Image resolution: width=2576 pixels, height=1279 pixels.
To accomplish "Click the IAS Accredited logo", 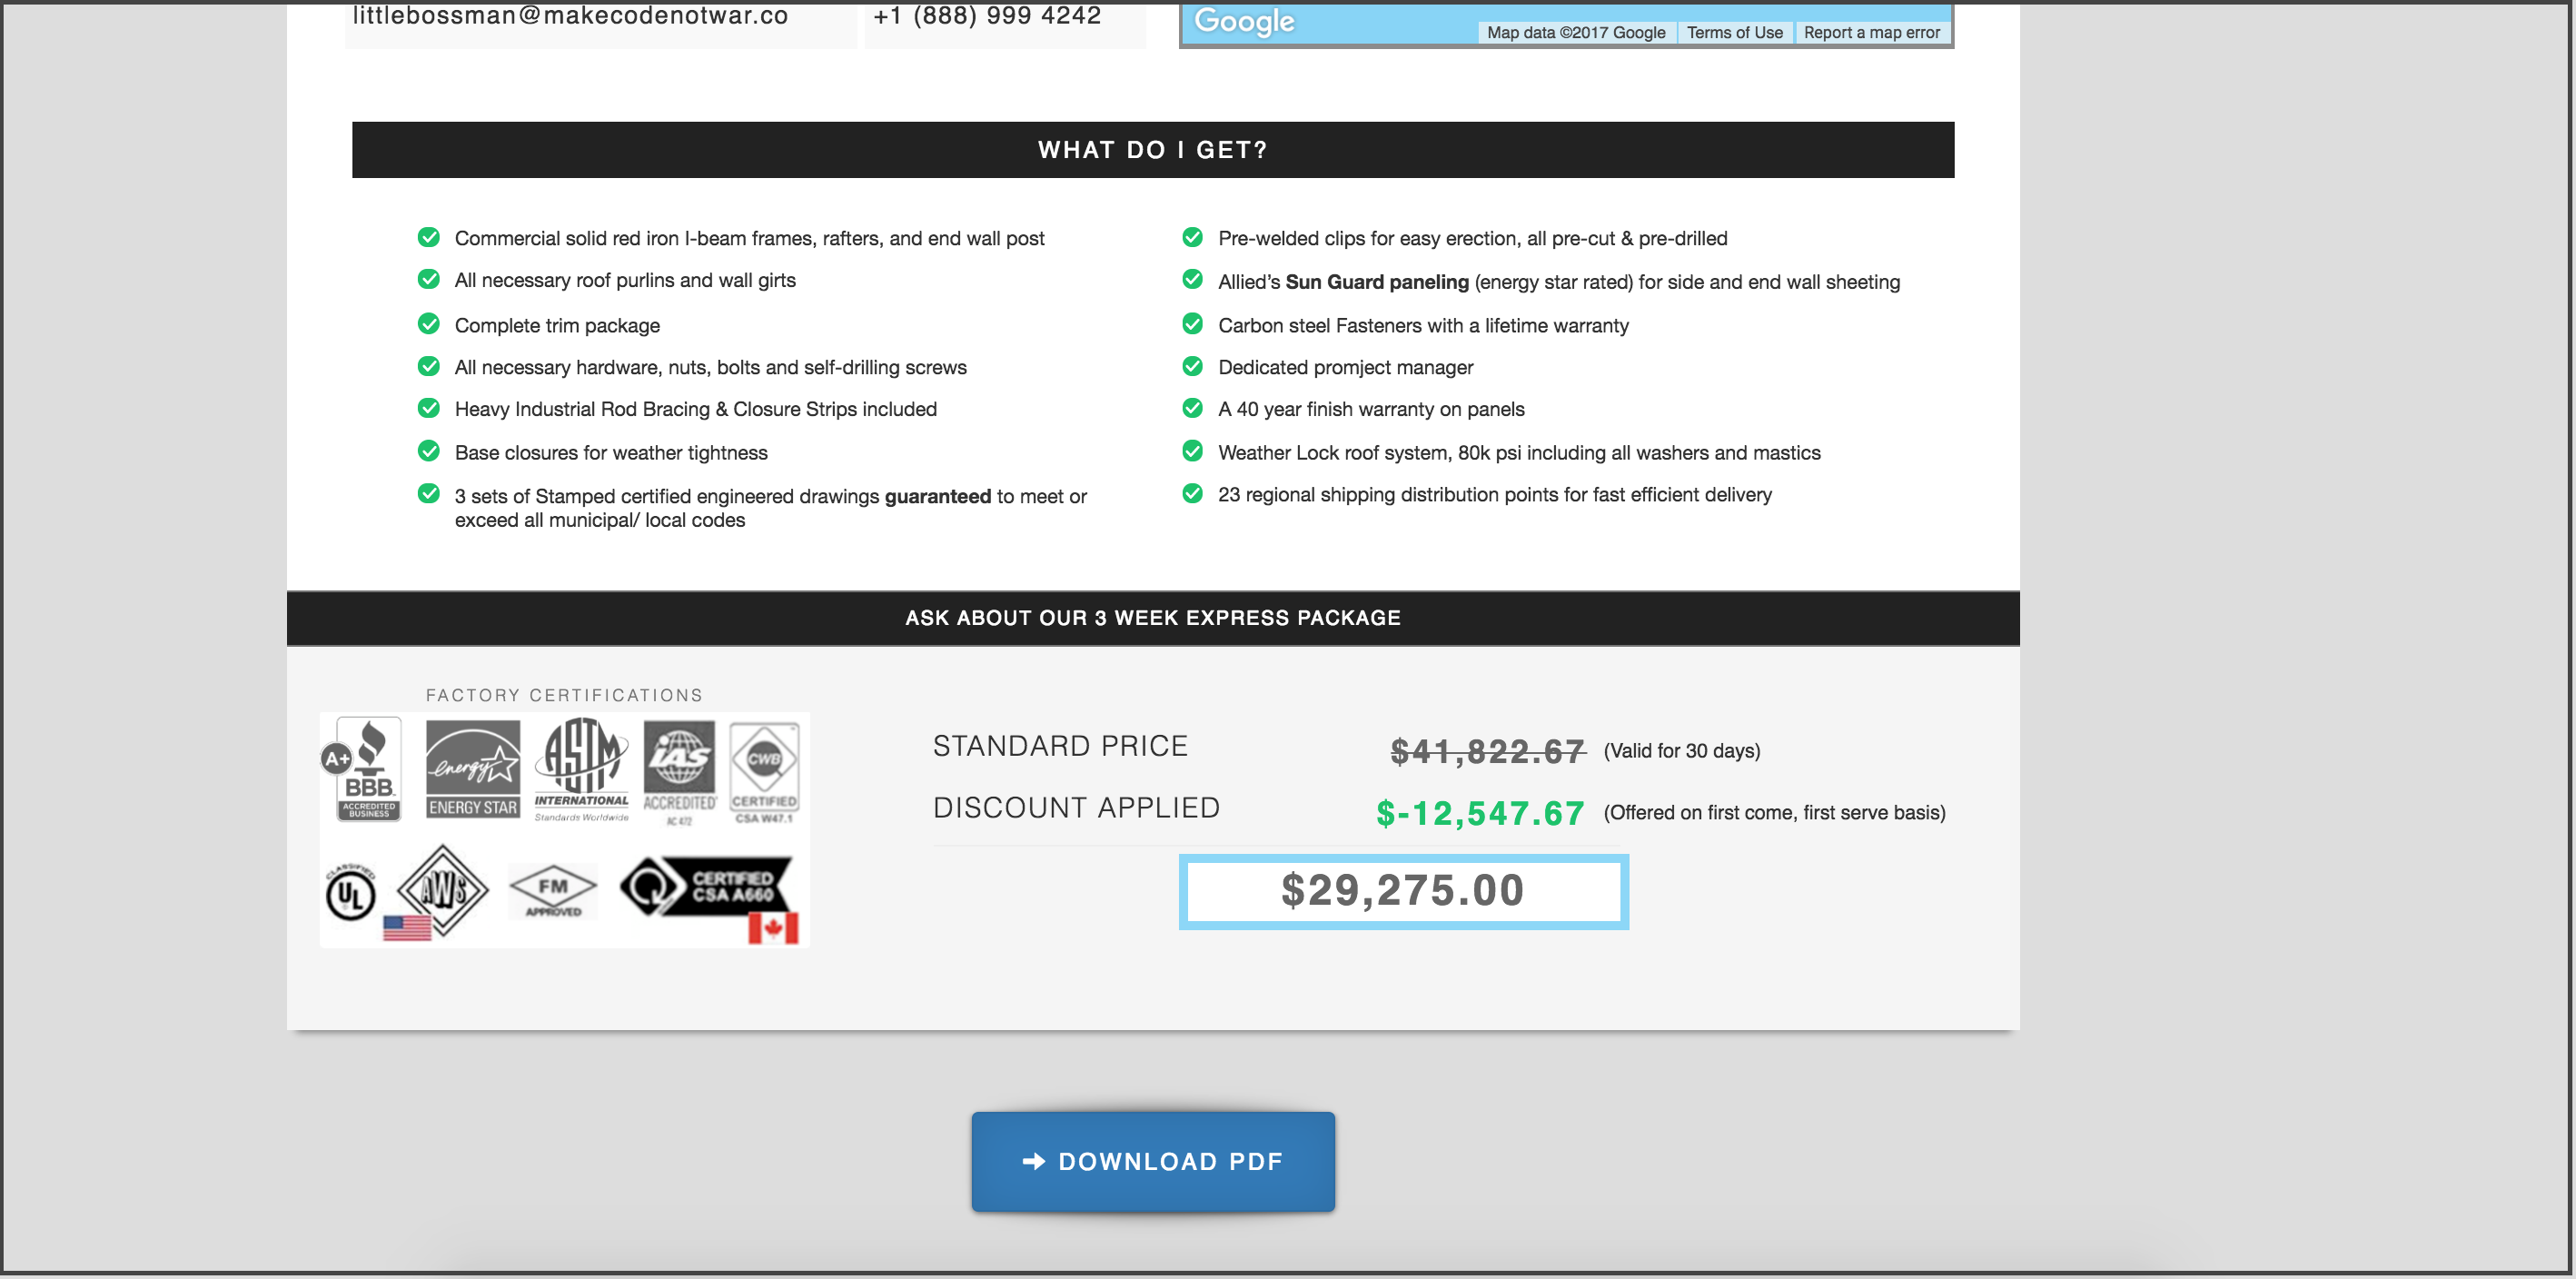I will click(680, 772).
